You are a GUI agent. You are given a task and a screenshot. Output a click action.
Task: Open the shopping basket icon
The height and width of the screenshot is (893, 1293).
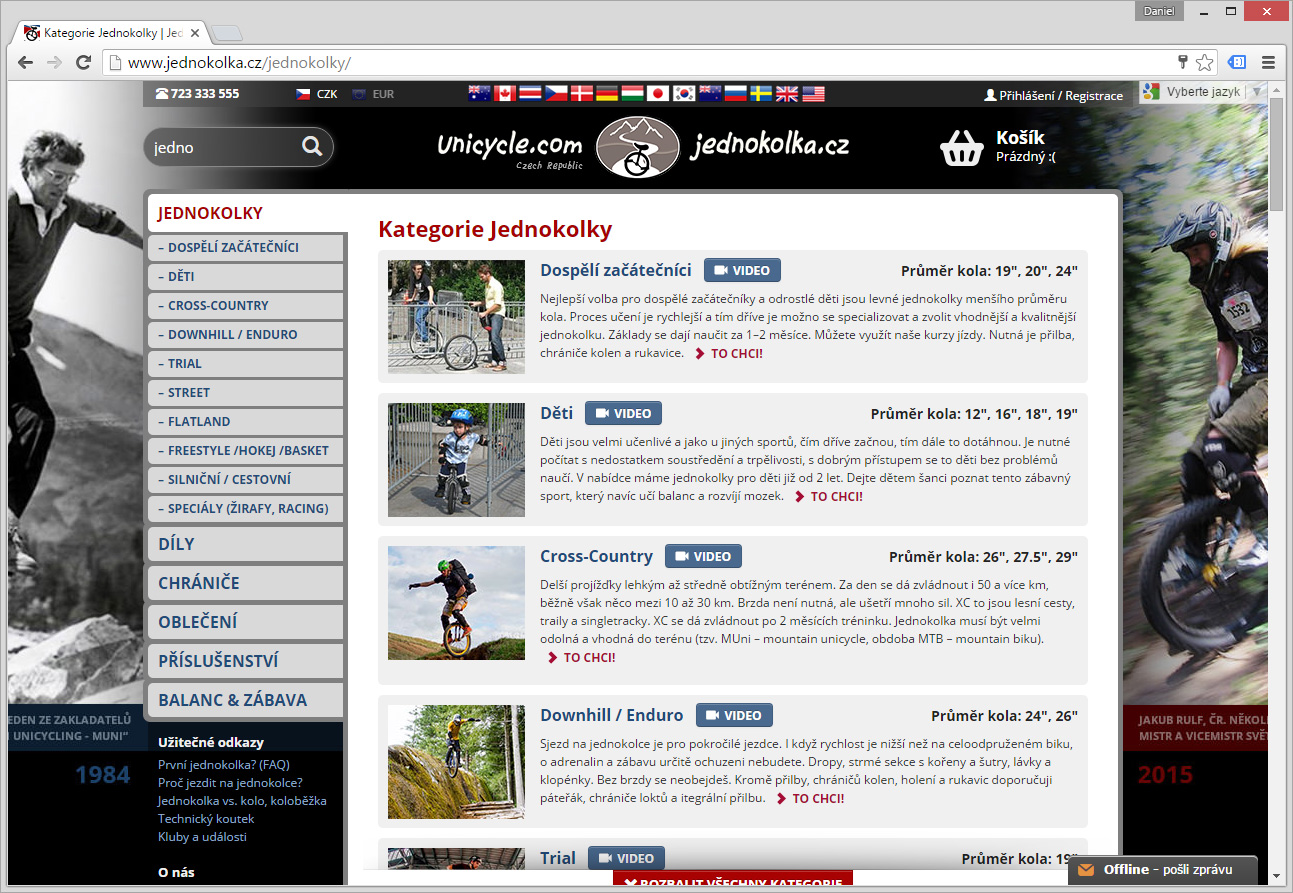click(x=962, y=147)
